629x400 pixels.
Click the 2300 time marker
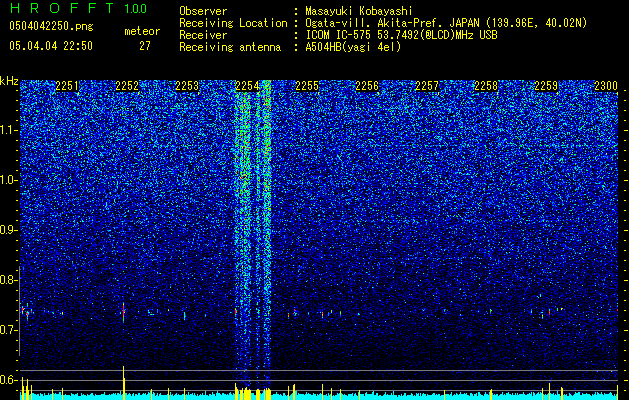click(606, 86)
